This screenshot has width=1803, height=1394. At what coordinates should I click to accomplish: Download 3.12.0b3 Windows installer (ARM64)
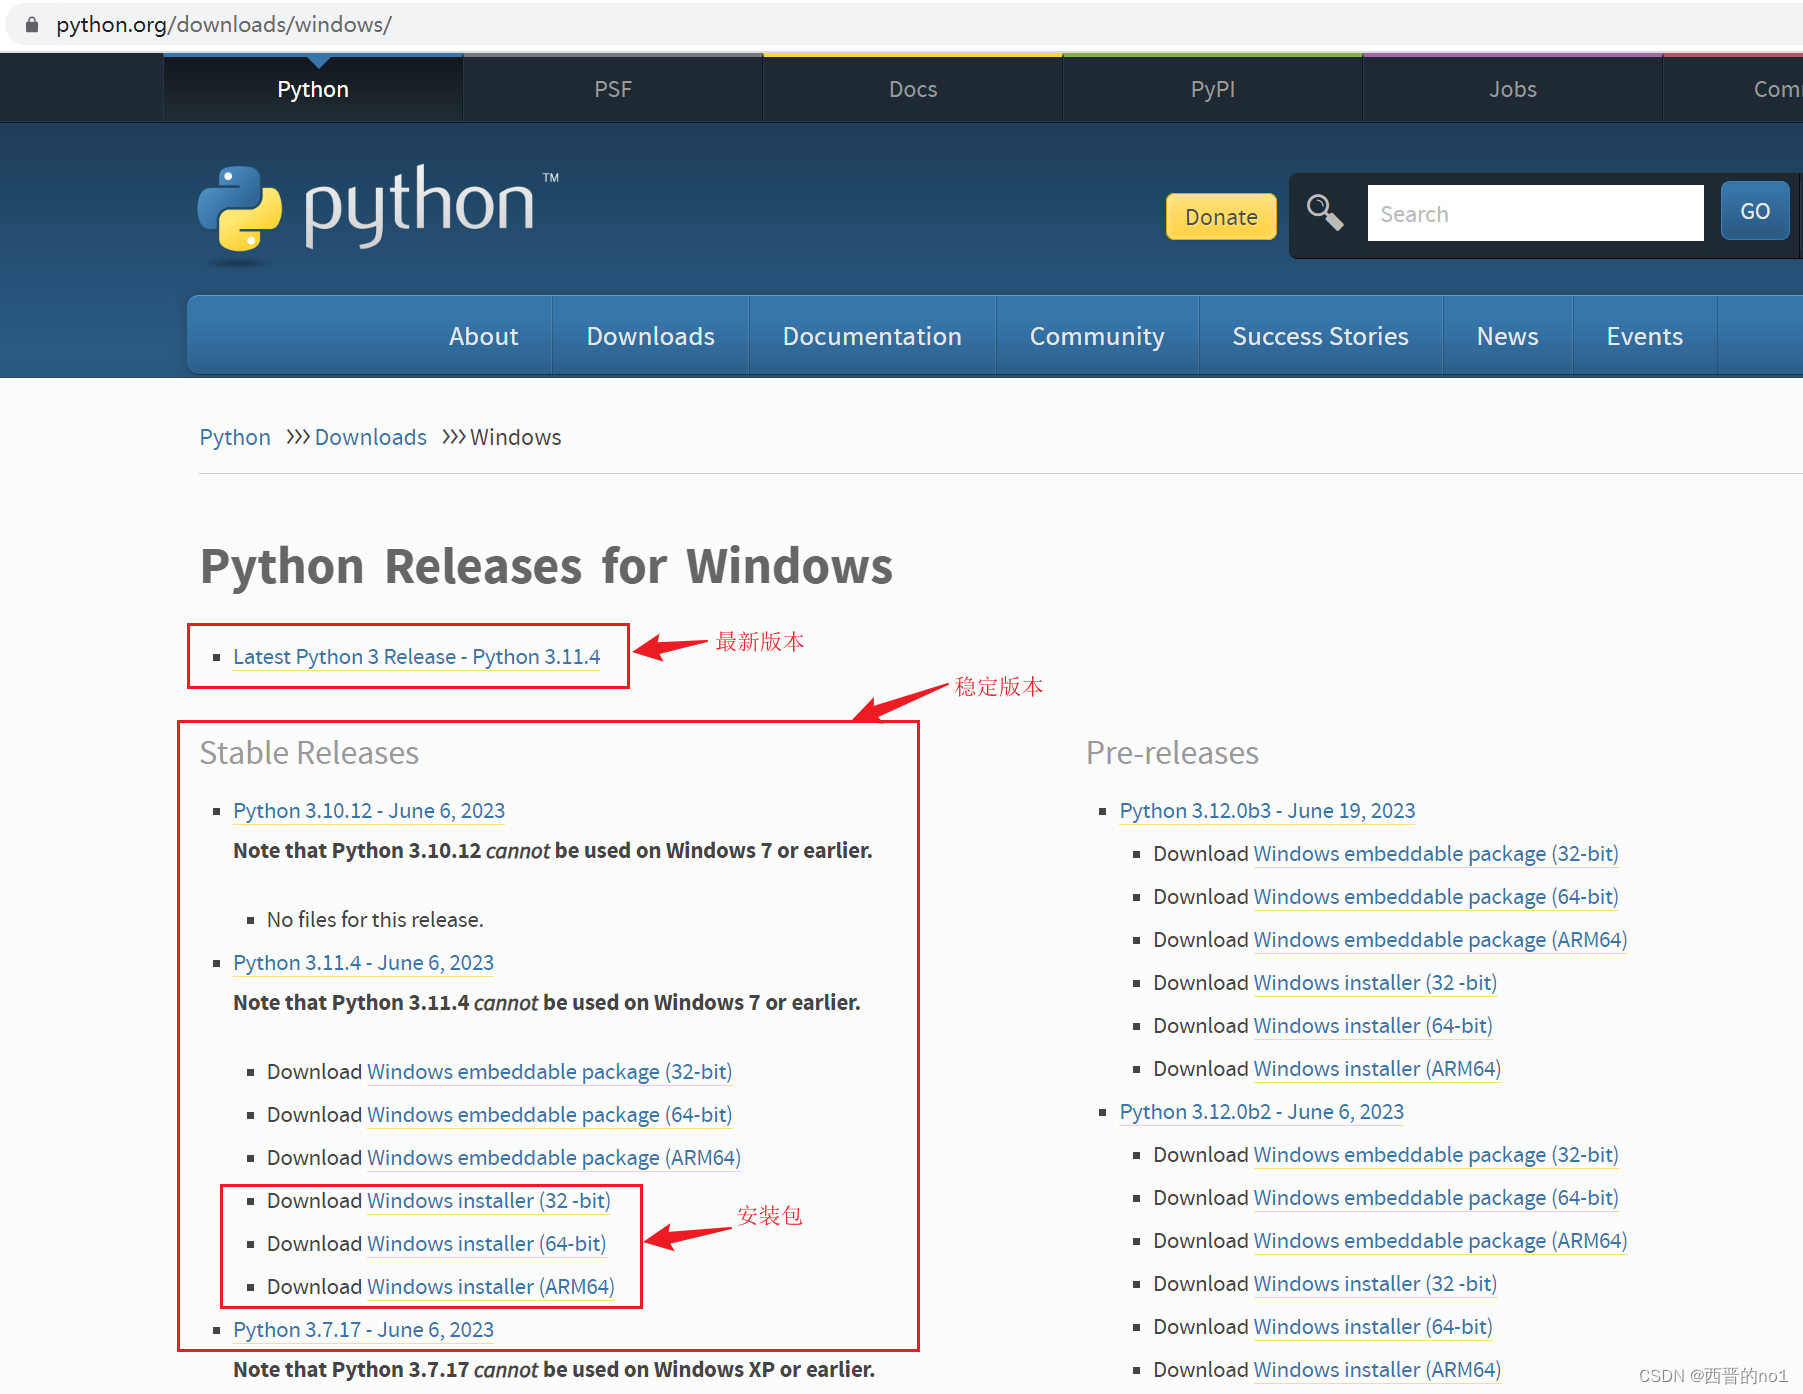point(1378,1069)
